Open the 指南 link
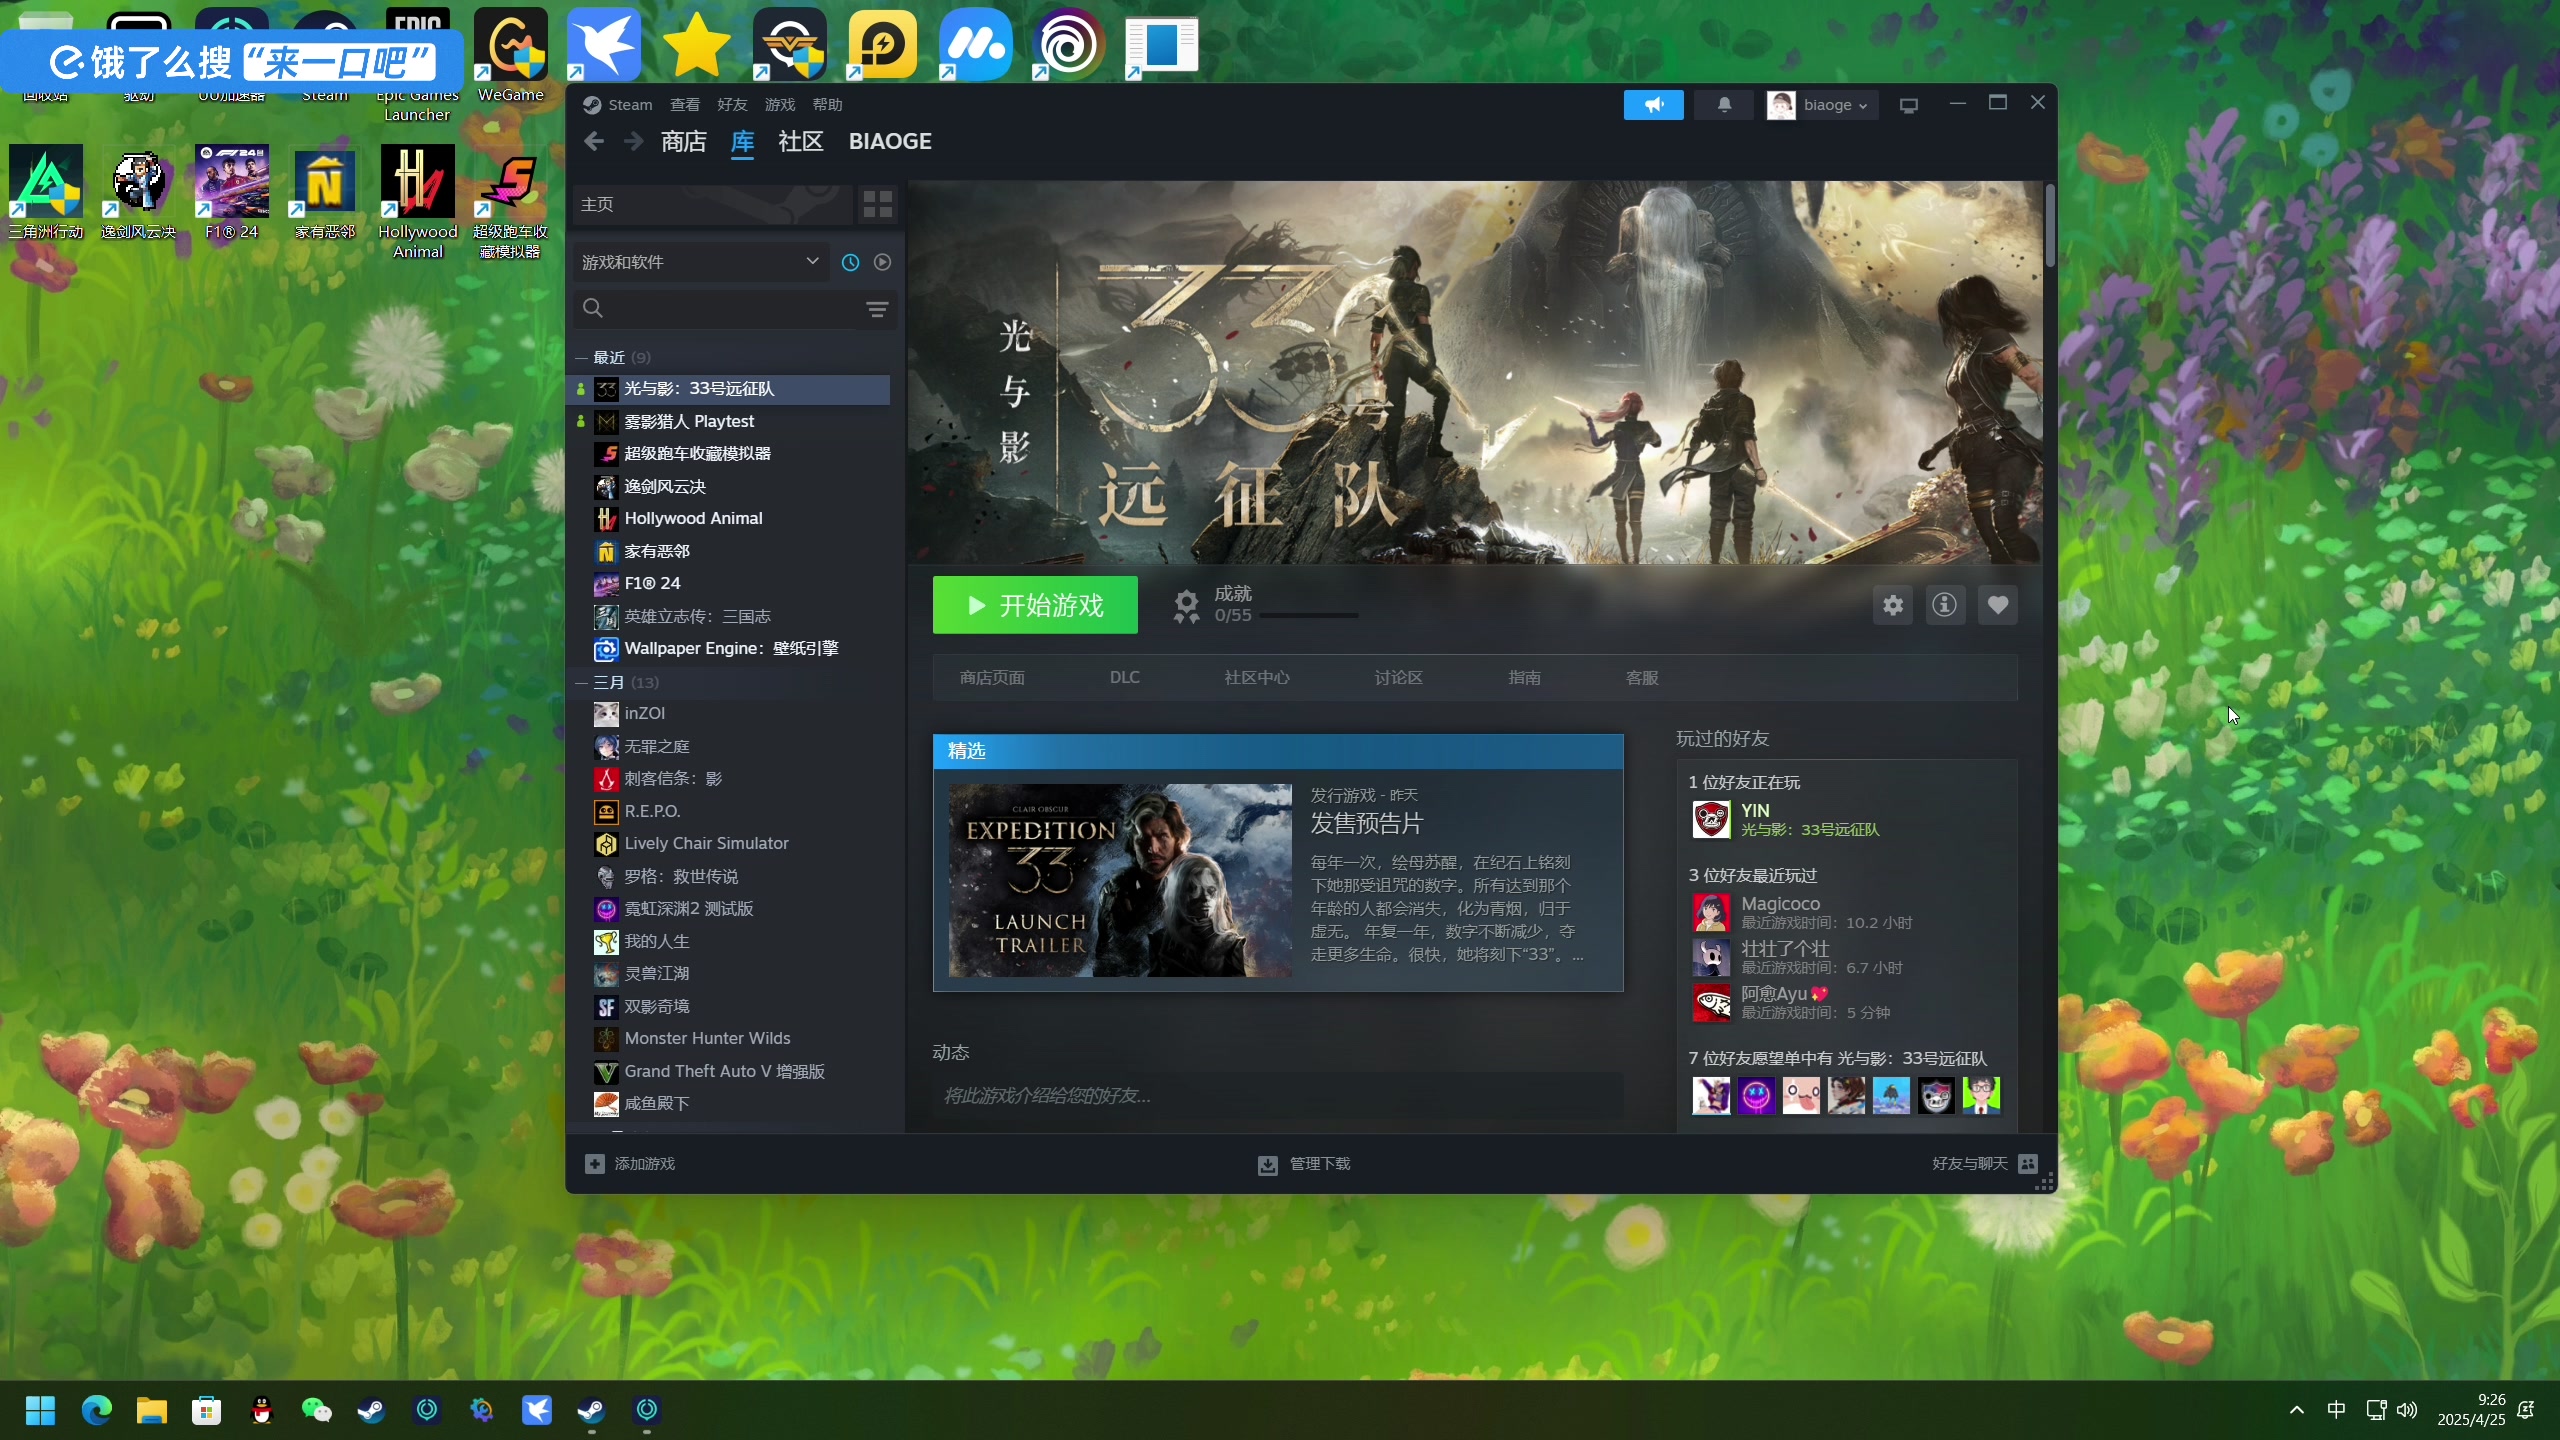 (1524, 678)
